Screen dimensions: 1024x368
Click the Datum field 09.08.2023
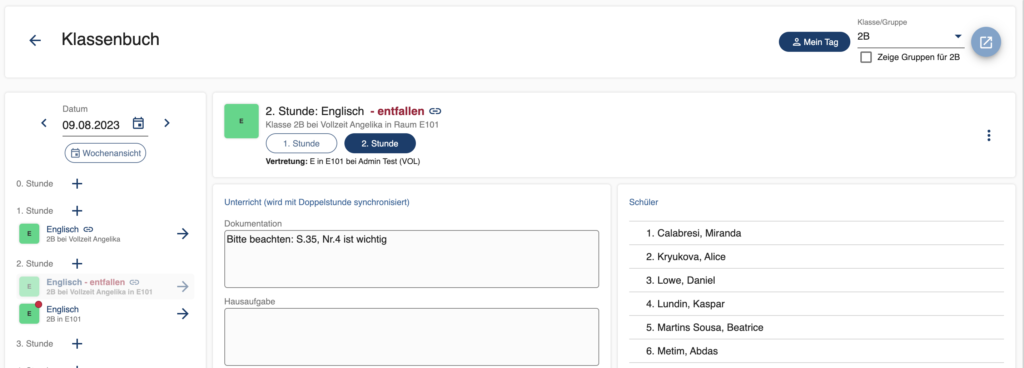coord(91,125)
